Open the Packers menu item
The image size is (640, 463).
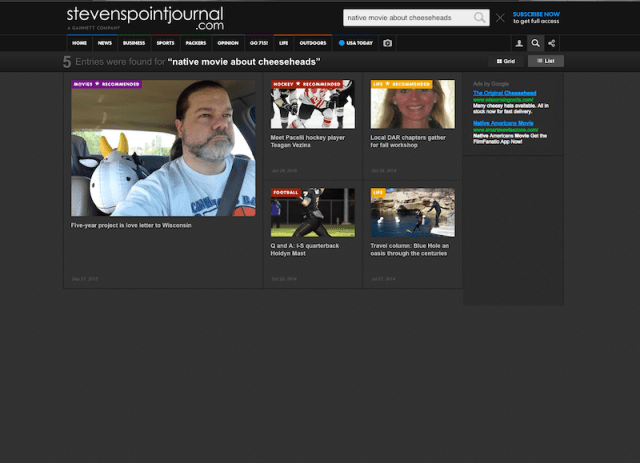196,43
